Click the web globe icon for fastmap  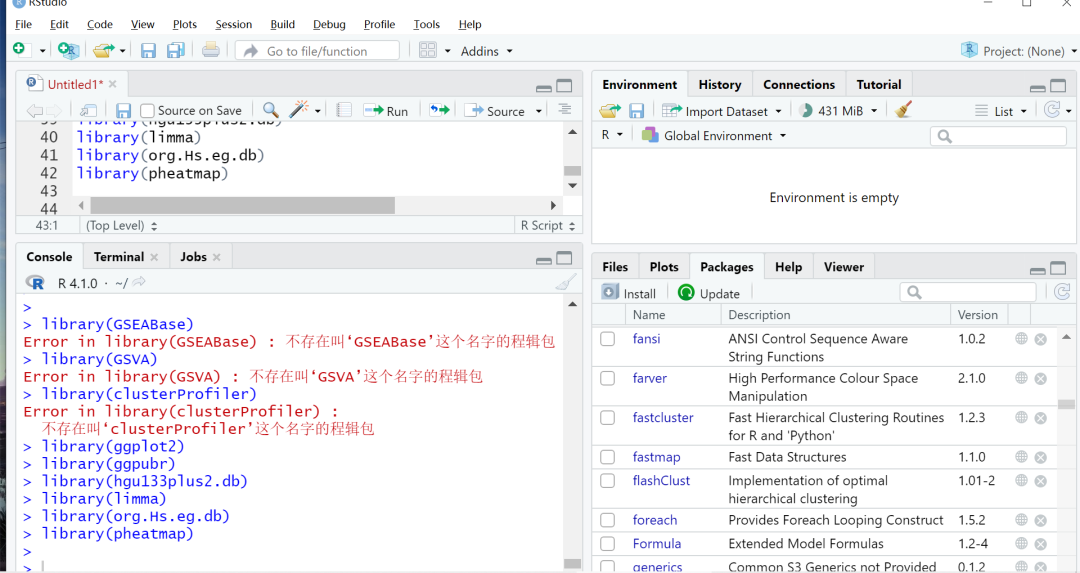[1021, 457]
